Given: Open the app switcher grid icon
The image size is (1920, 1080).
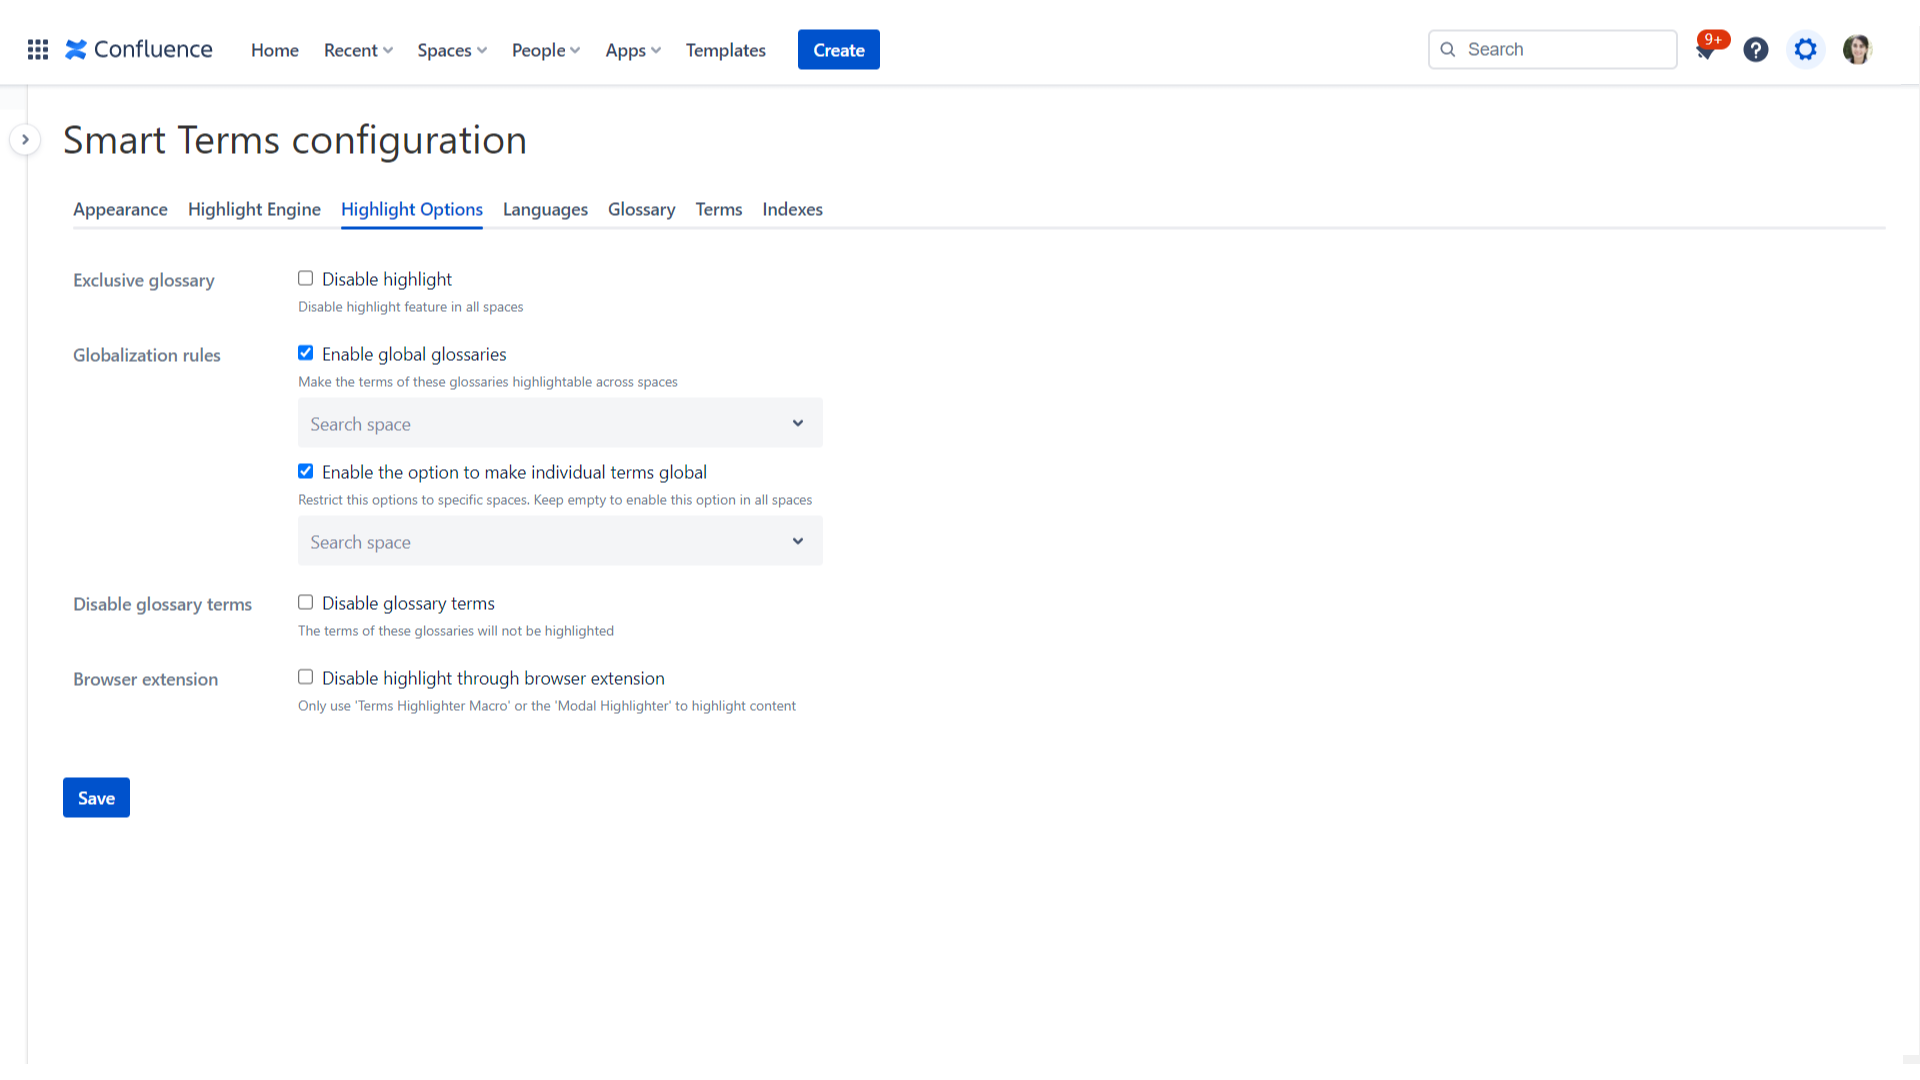Looking at the screenshot, I should coord(38,50).
